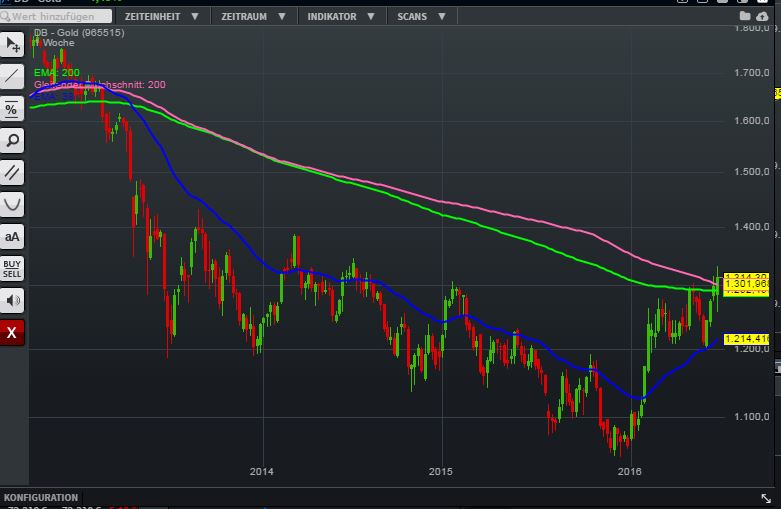Open the ZEITRAUM dropdown menu
The image size is (781, 509).
[254, 16]
